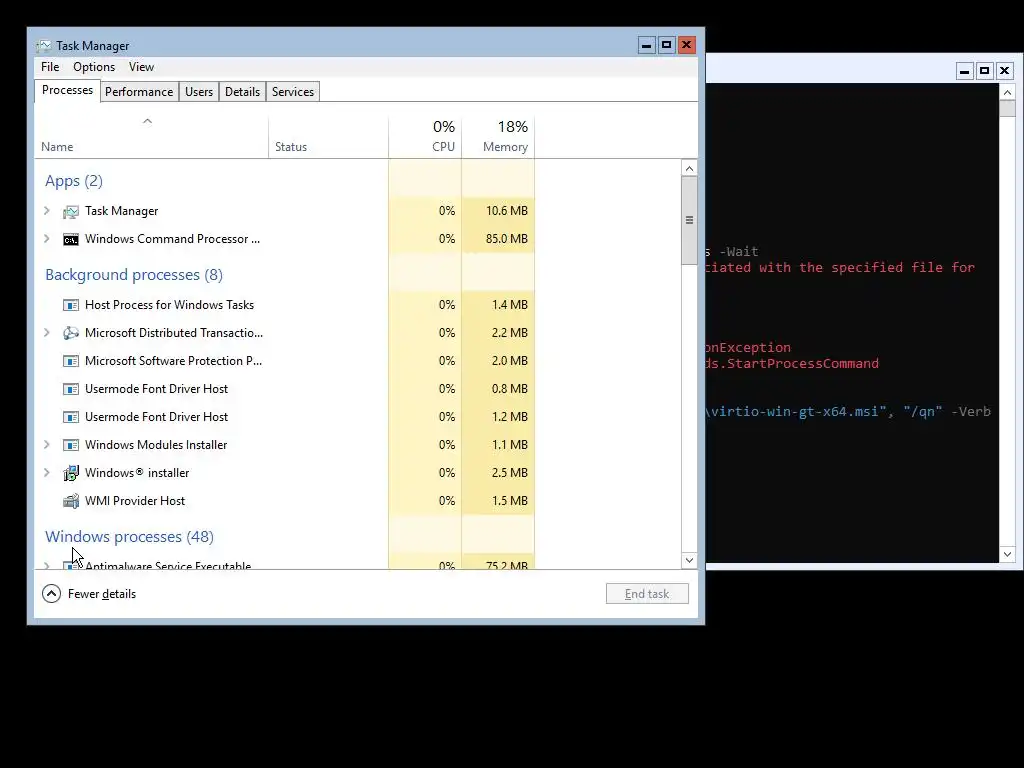The width and height of the screenshot is (1024, 768).
Task: Switch to the Details tab
Action: click(242, 92)
